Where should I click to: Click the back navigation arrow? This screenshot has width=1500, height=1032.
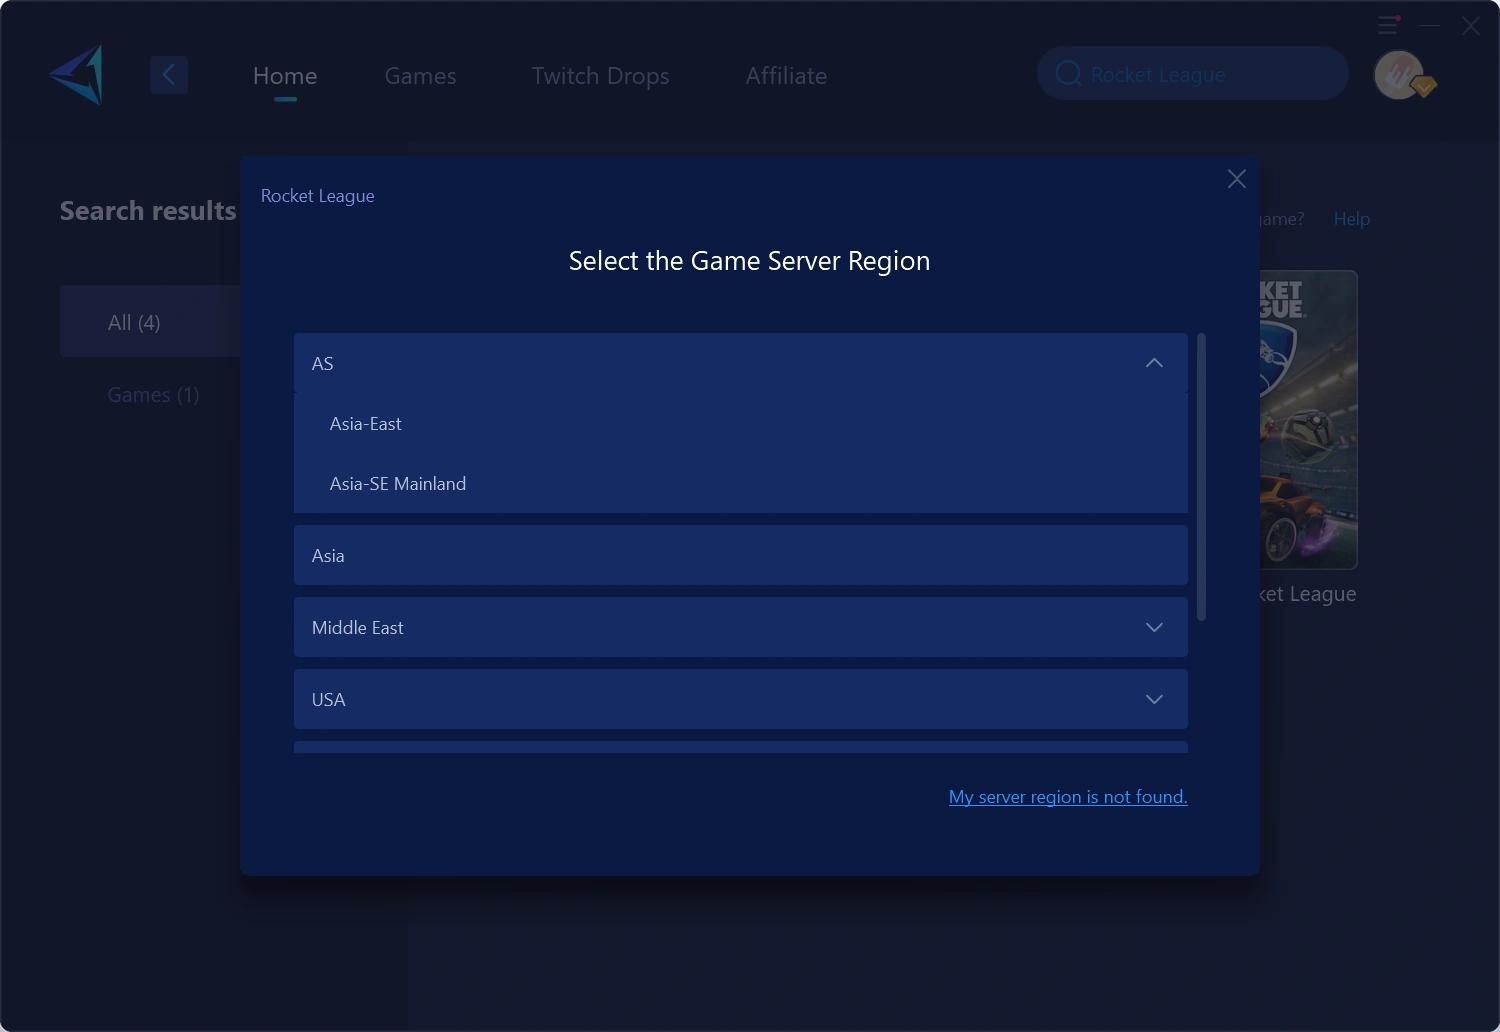tap(169, 74)
